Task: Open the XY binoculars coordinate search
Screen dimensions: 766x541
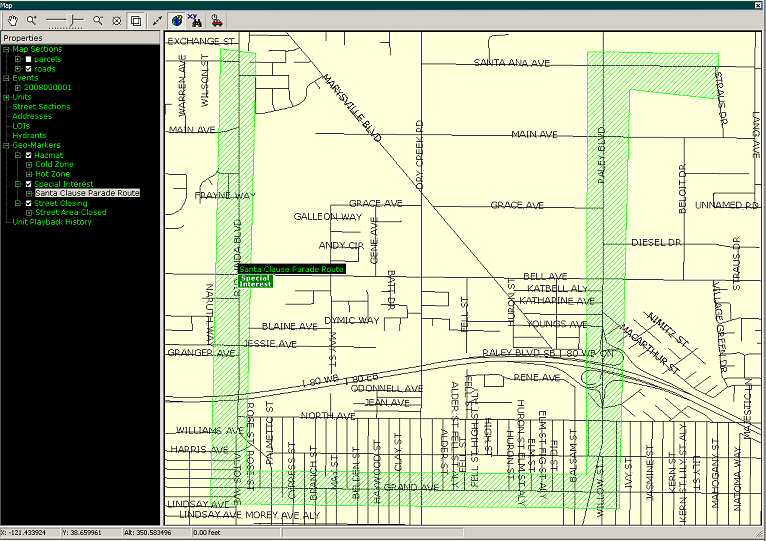Action: click(x=196, y=19)
